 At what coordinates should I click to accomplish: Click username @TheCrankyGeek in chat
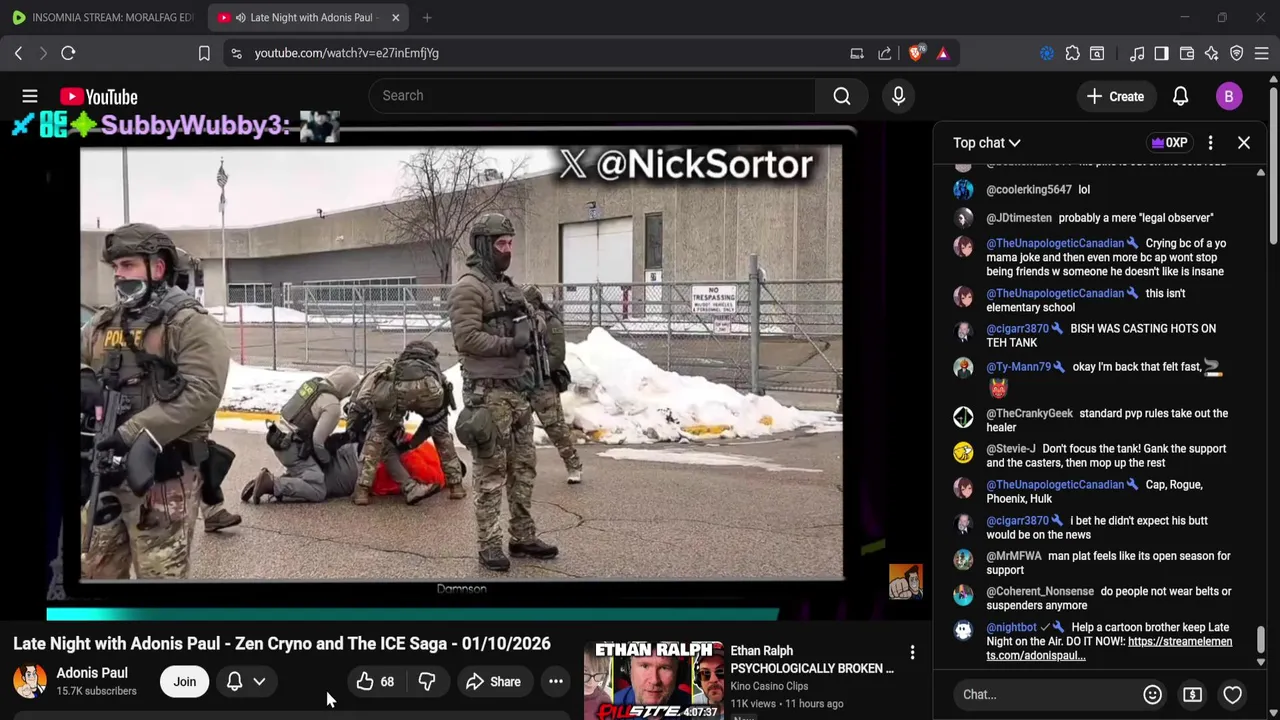coord(1029,413)
